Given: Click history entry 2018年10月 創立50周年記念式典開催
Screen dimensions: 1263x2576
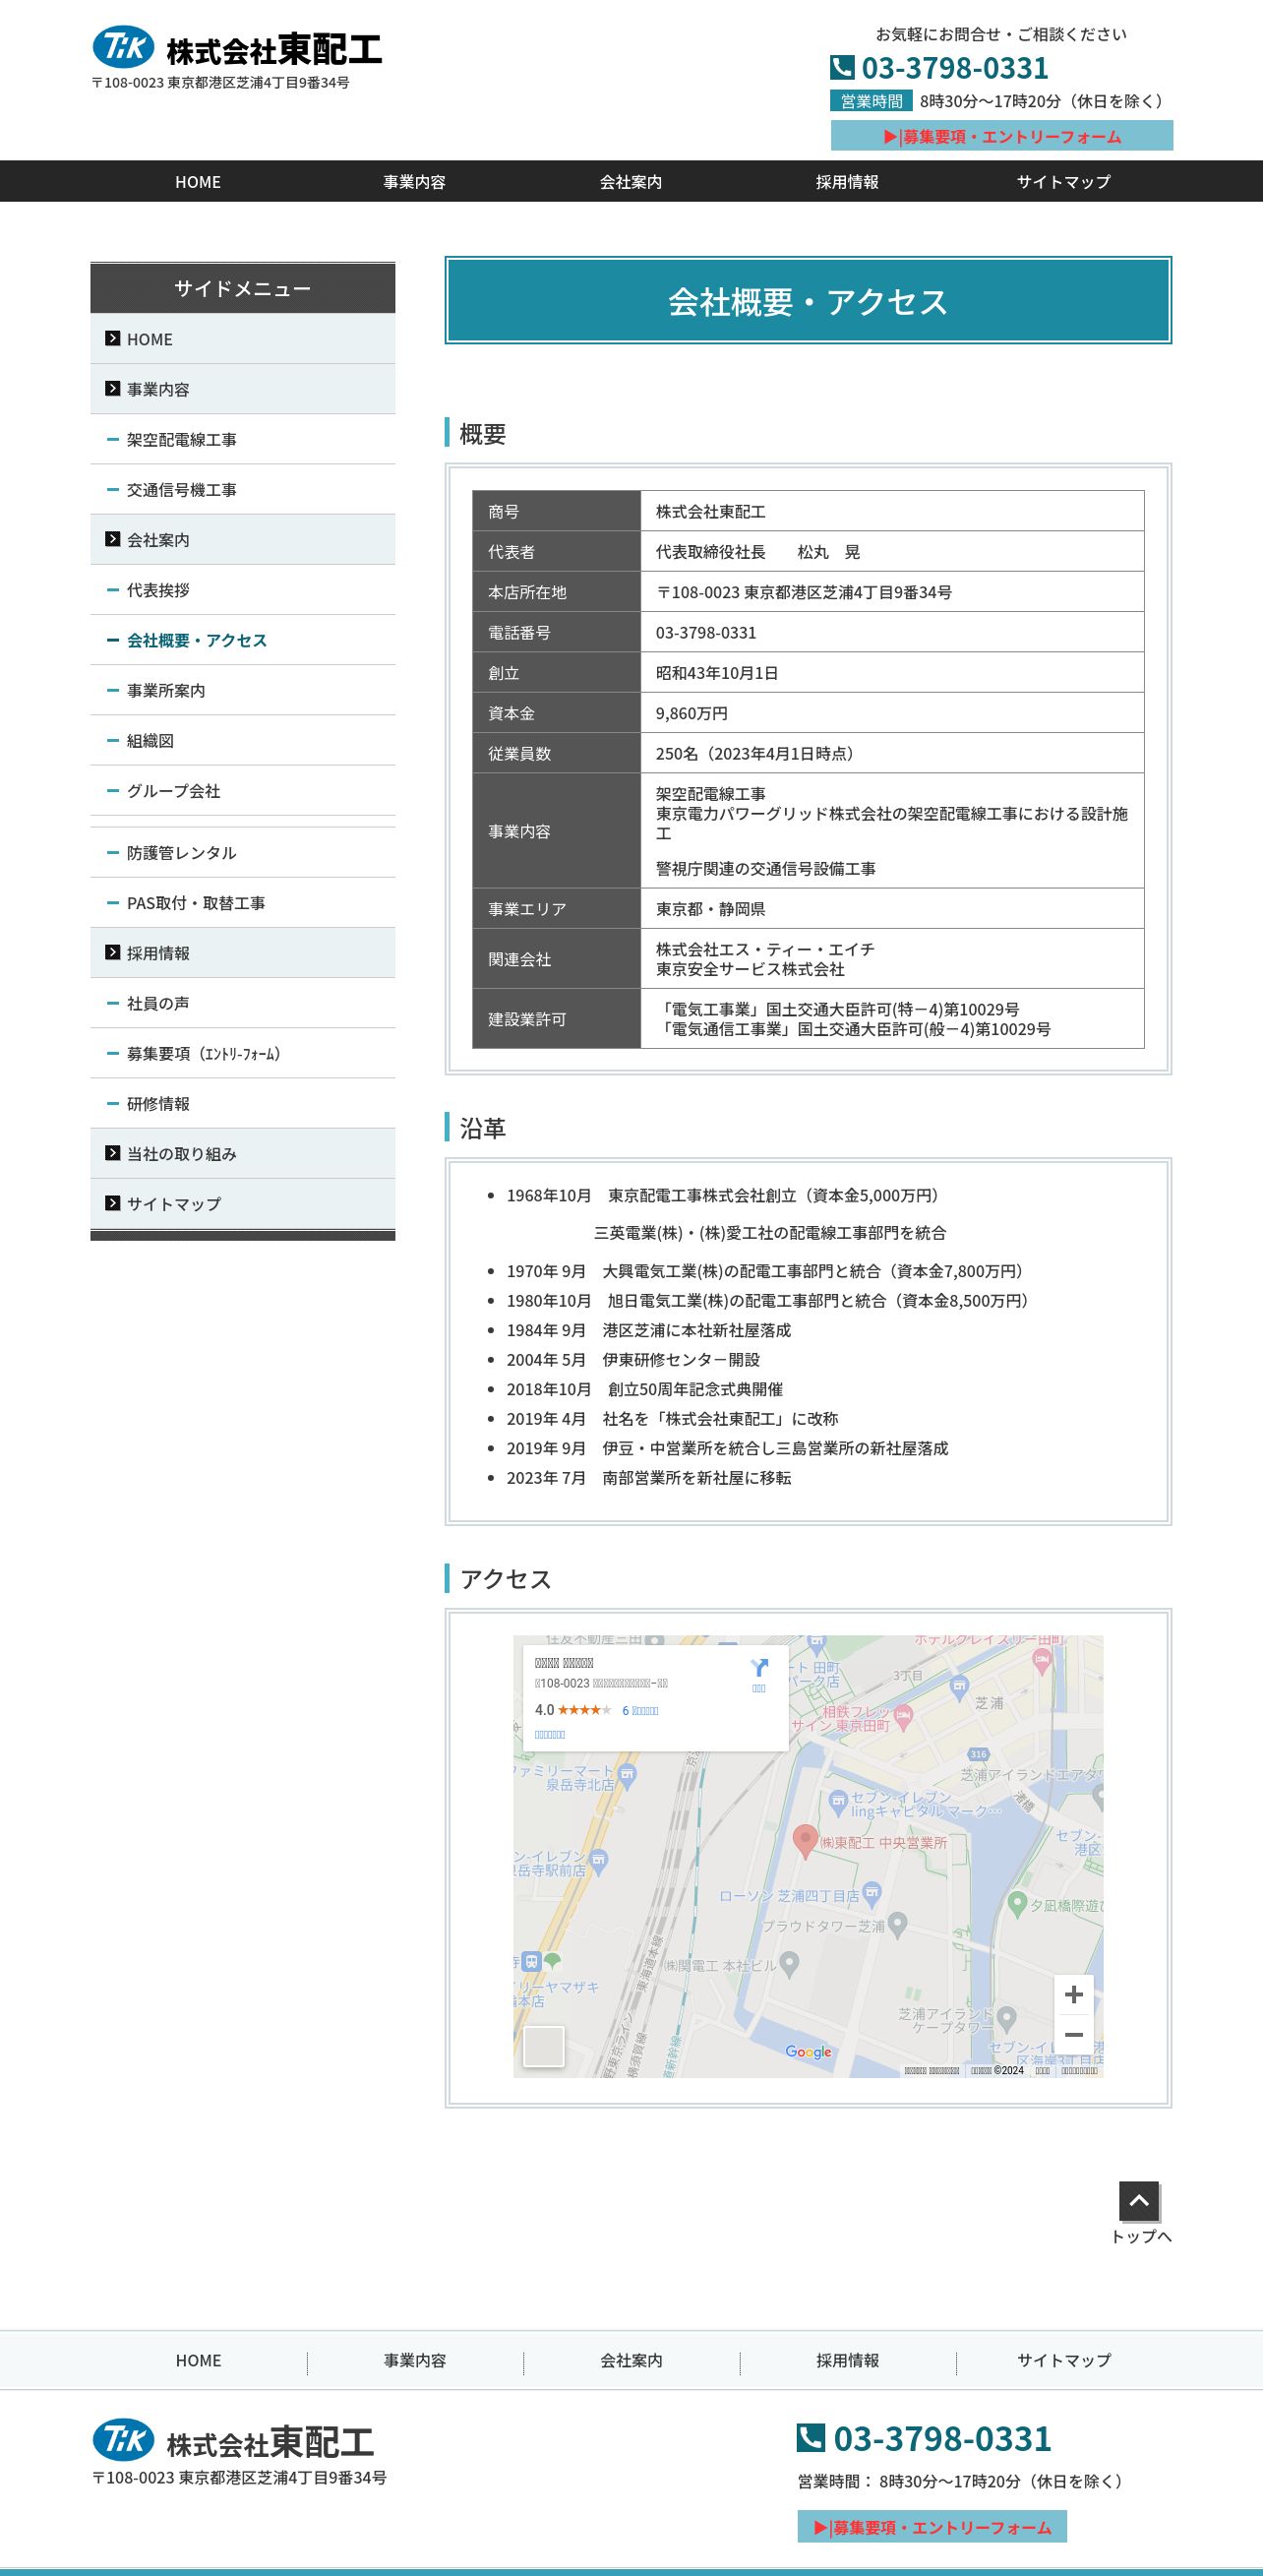Looking at the screenshot, I should (x=644, y=1389).
